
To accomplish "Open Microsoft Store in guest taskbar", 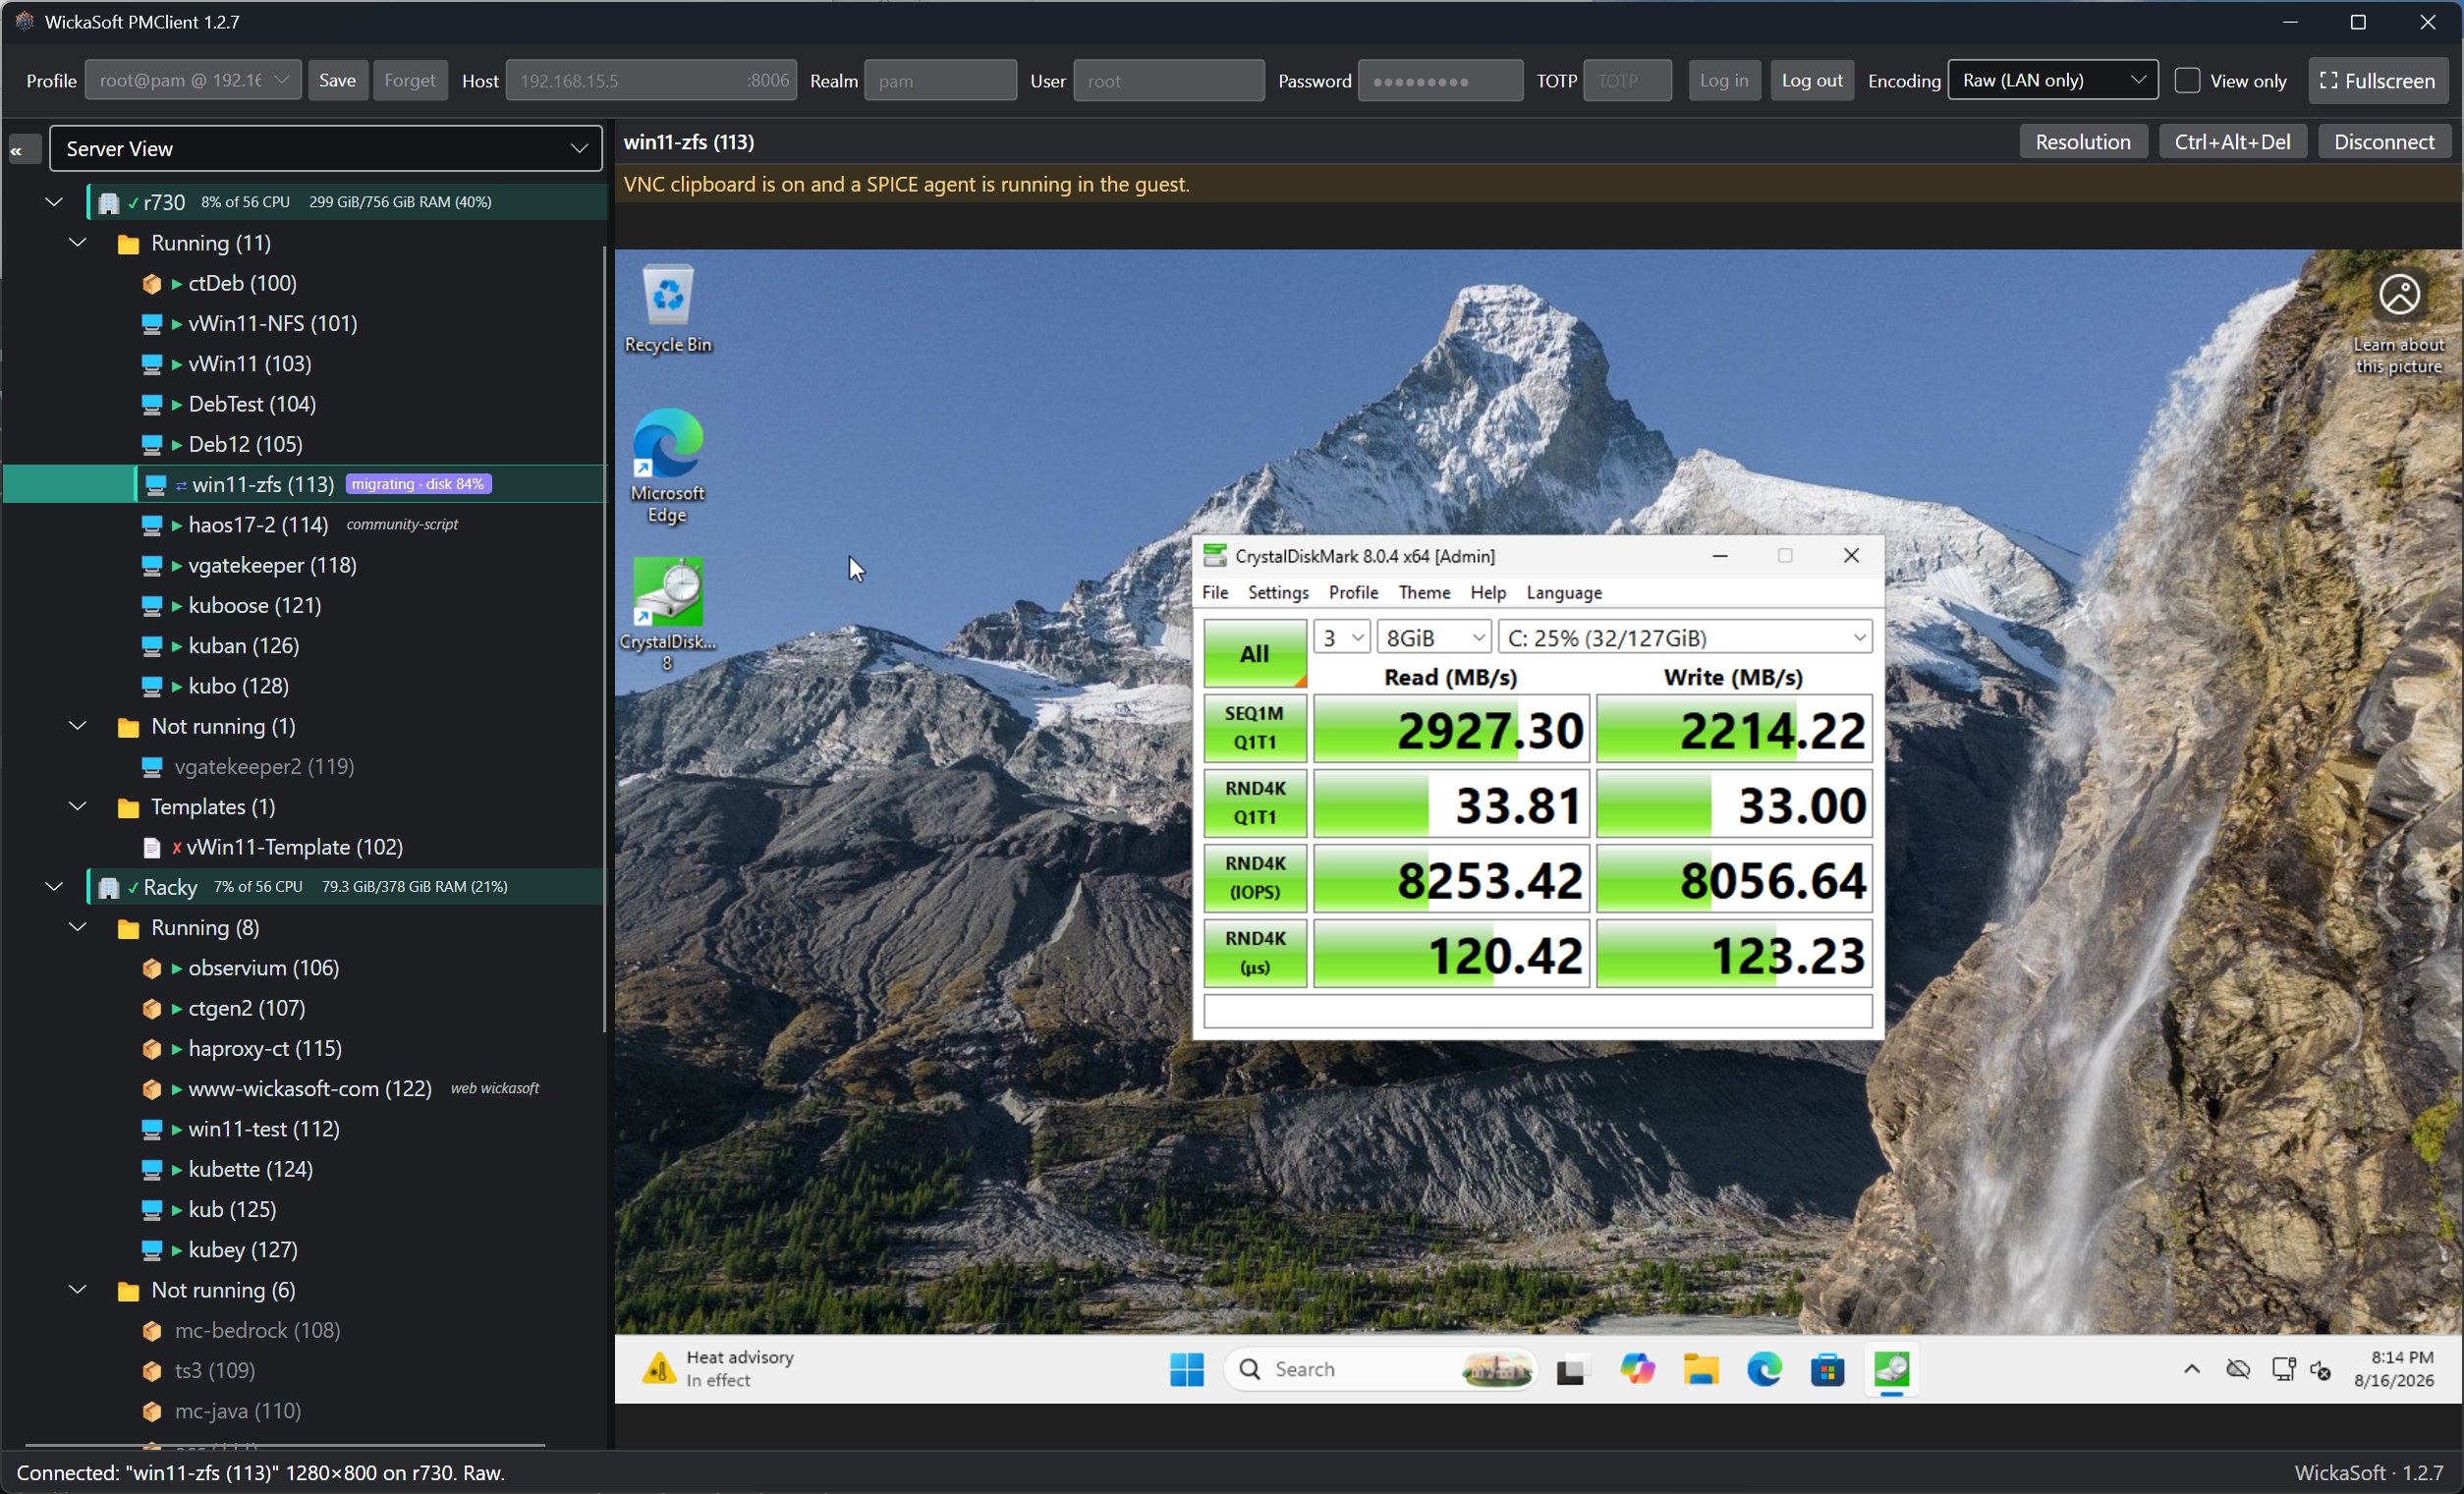I will (x=1827, y=1369).
